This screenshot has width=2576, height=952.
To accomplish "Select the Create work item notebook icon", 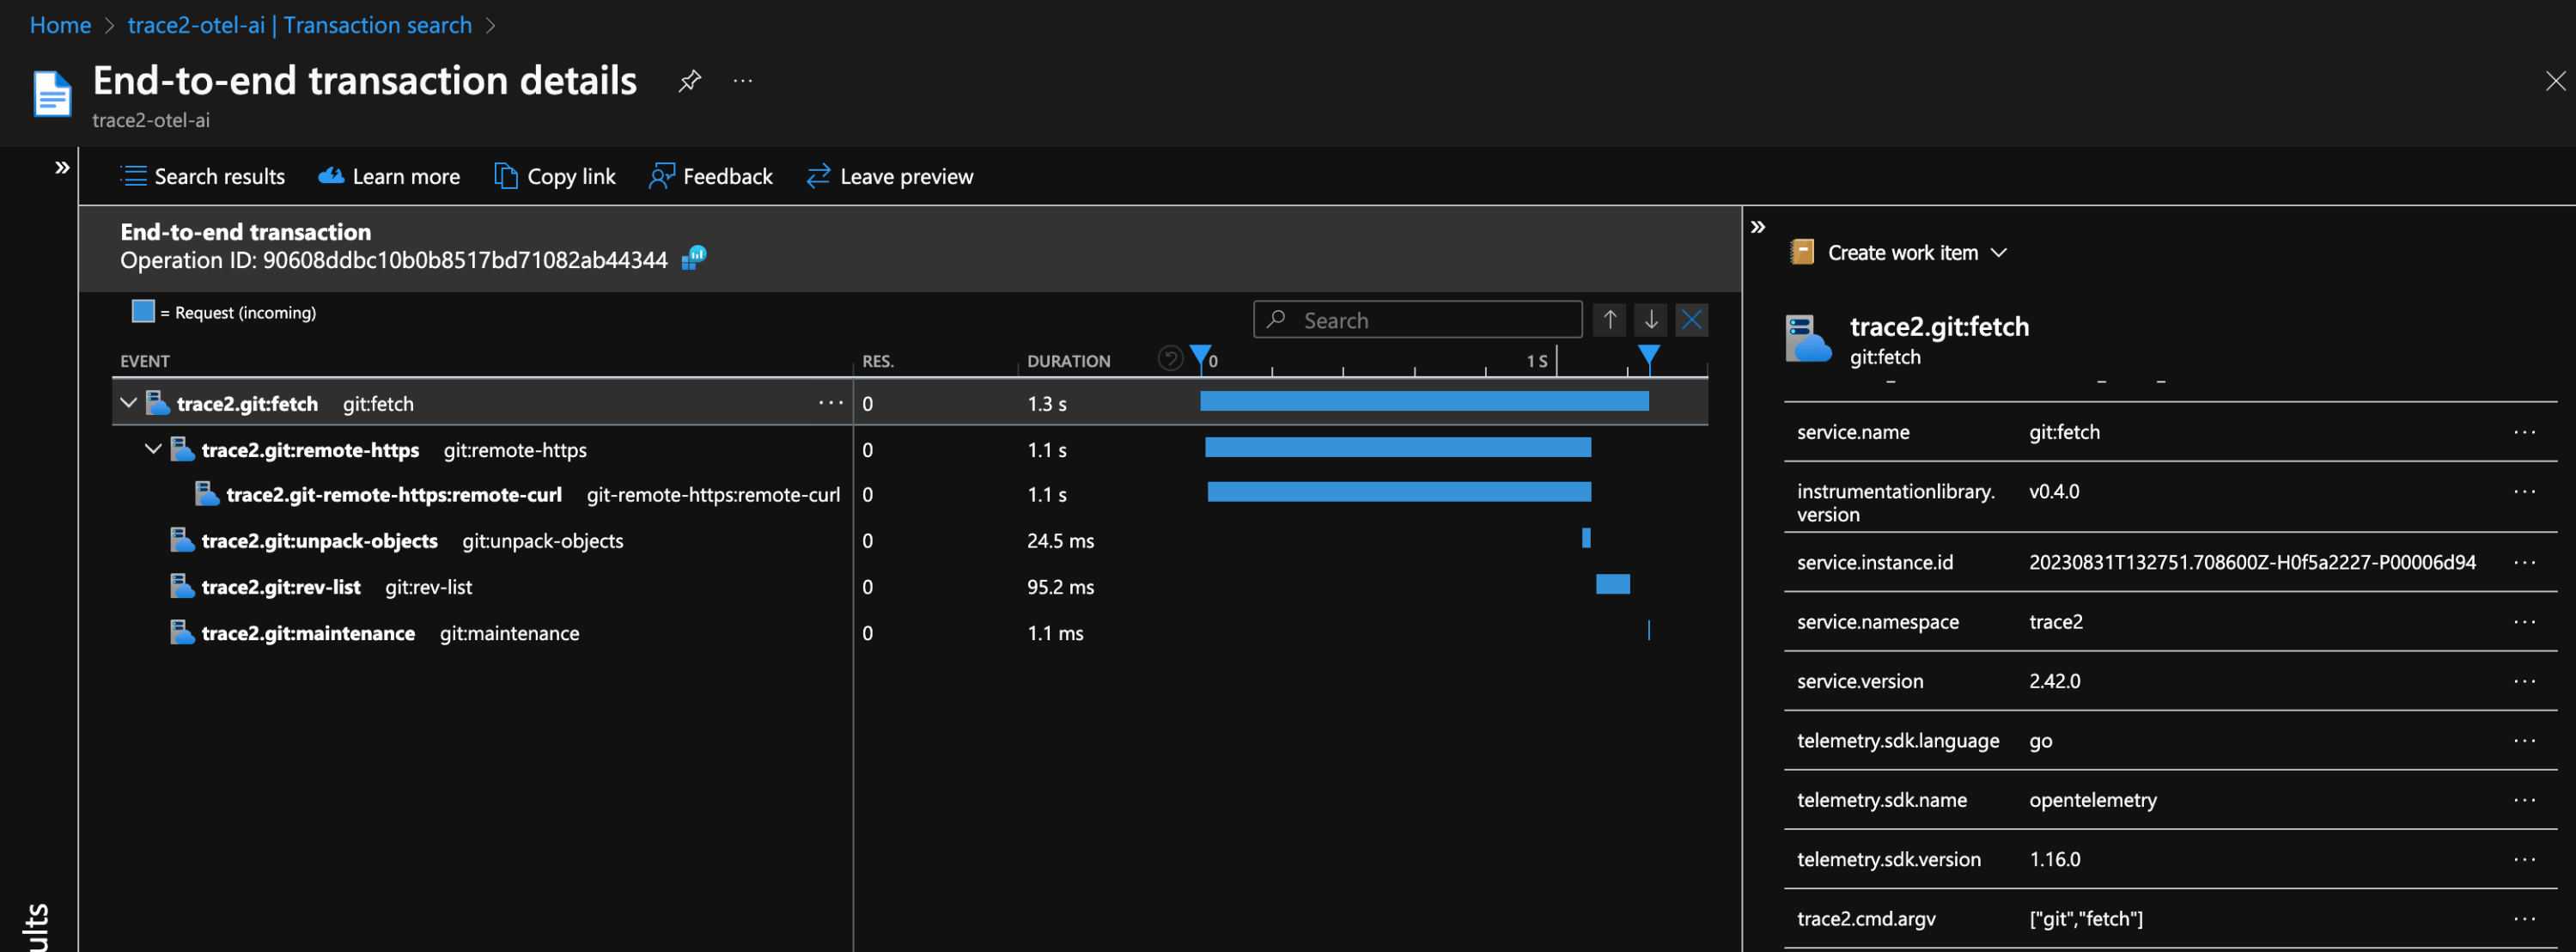I will coord(1803,252).
